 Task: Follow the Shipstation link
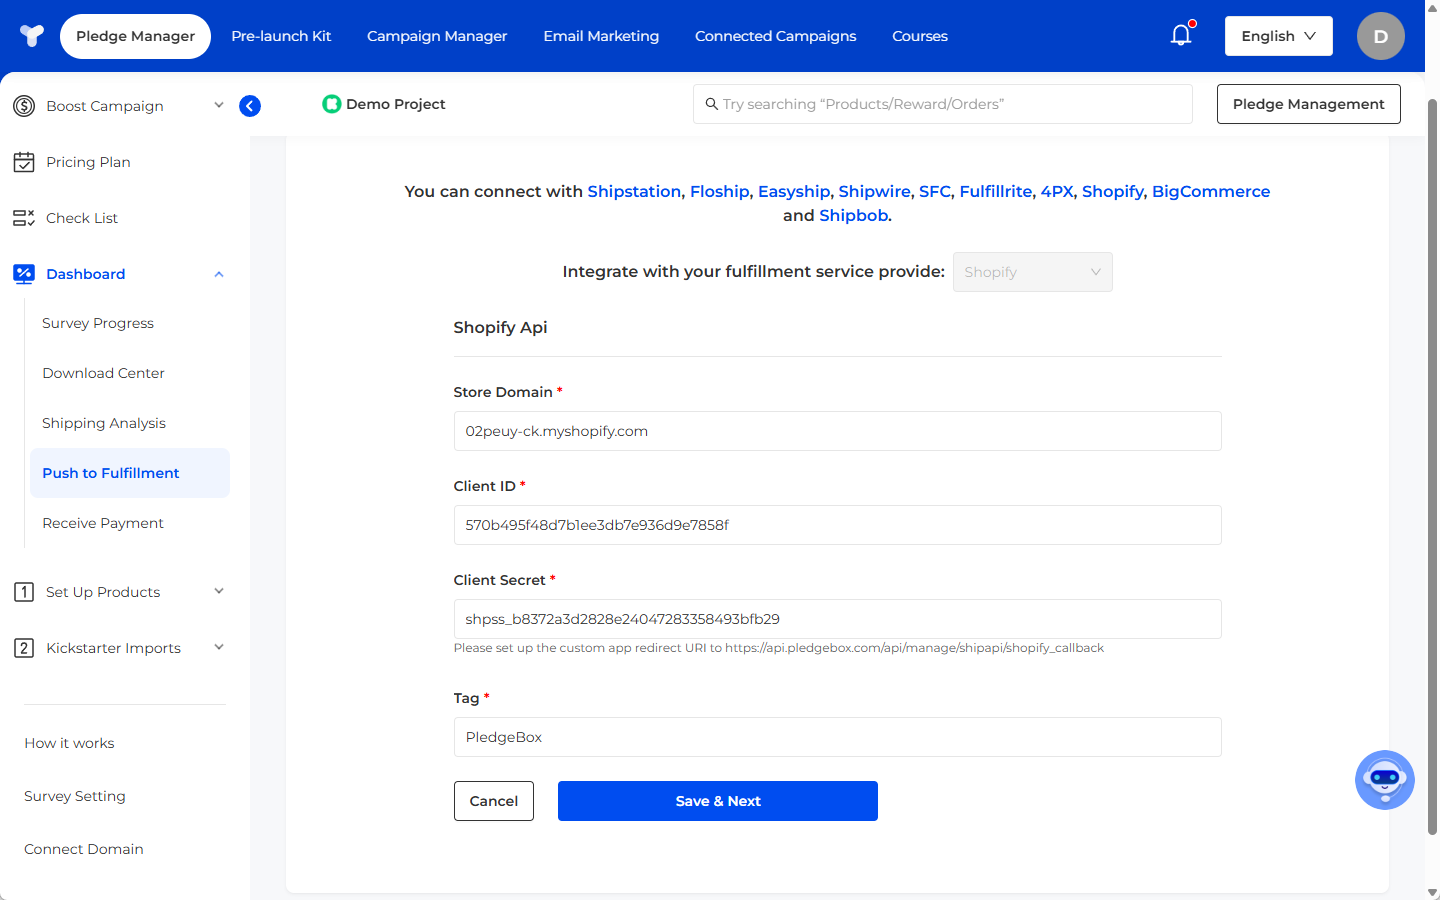click(634, 191)
